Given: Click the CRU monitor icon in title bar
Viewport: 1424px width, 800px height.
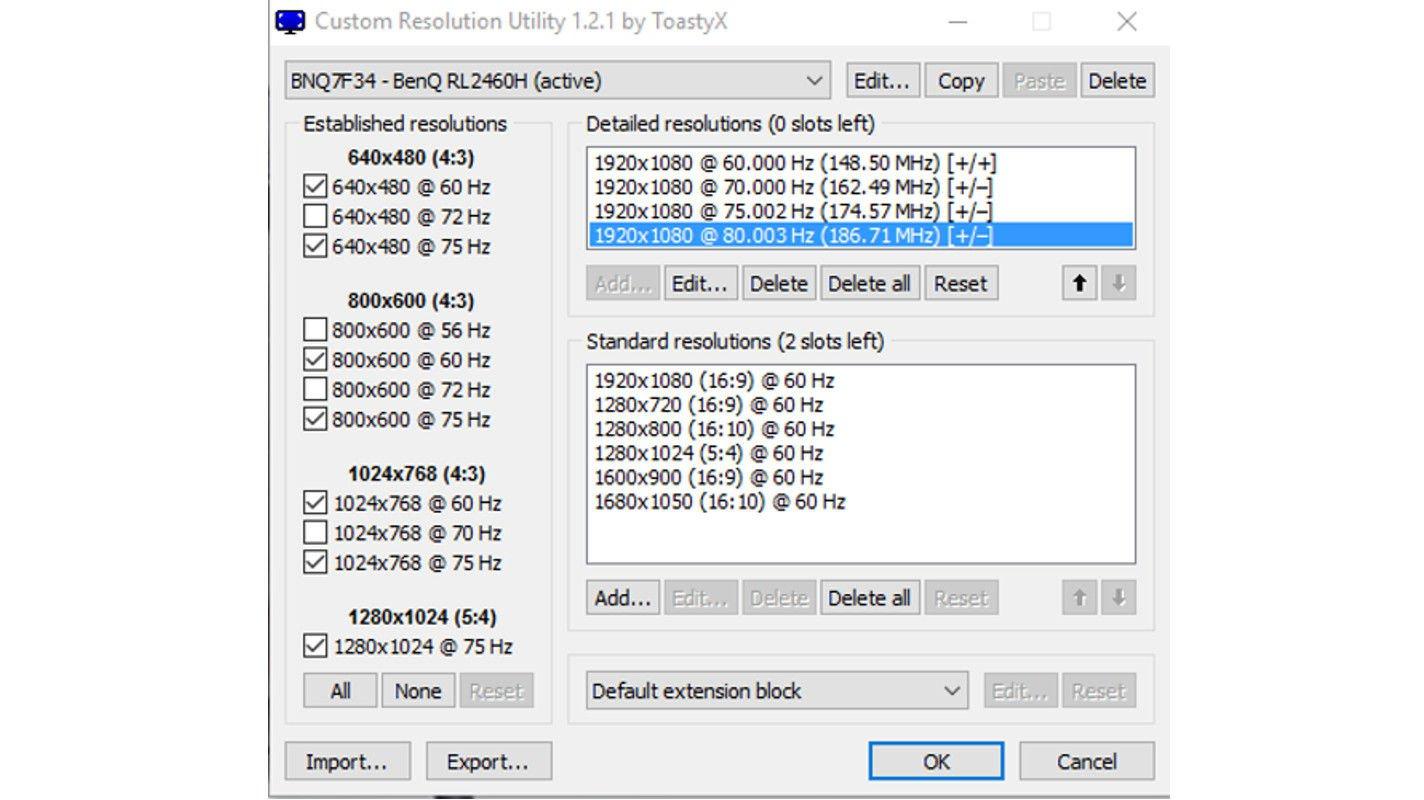Looking at the screenshot, I should pyautogui.click(x=290, y=21).
